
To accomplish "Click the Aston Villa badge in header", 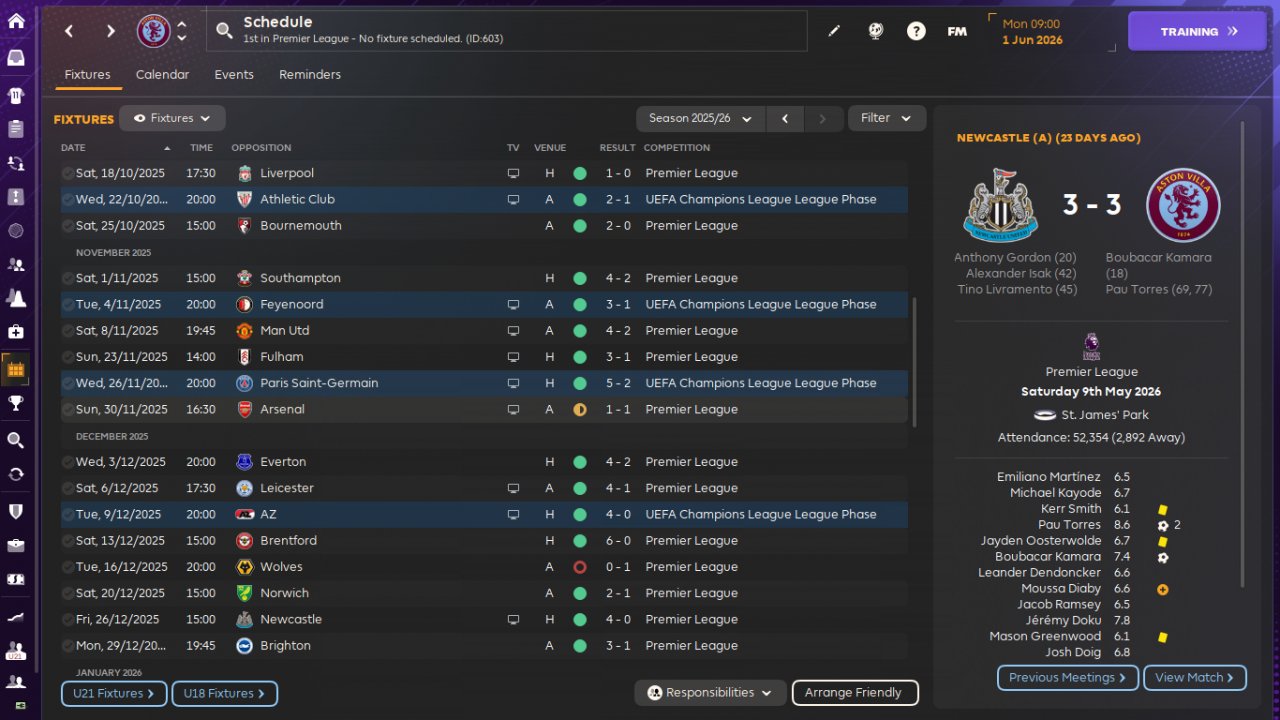I will coord(154,31).
